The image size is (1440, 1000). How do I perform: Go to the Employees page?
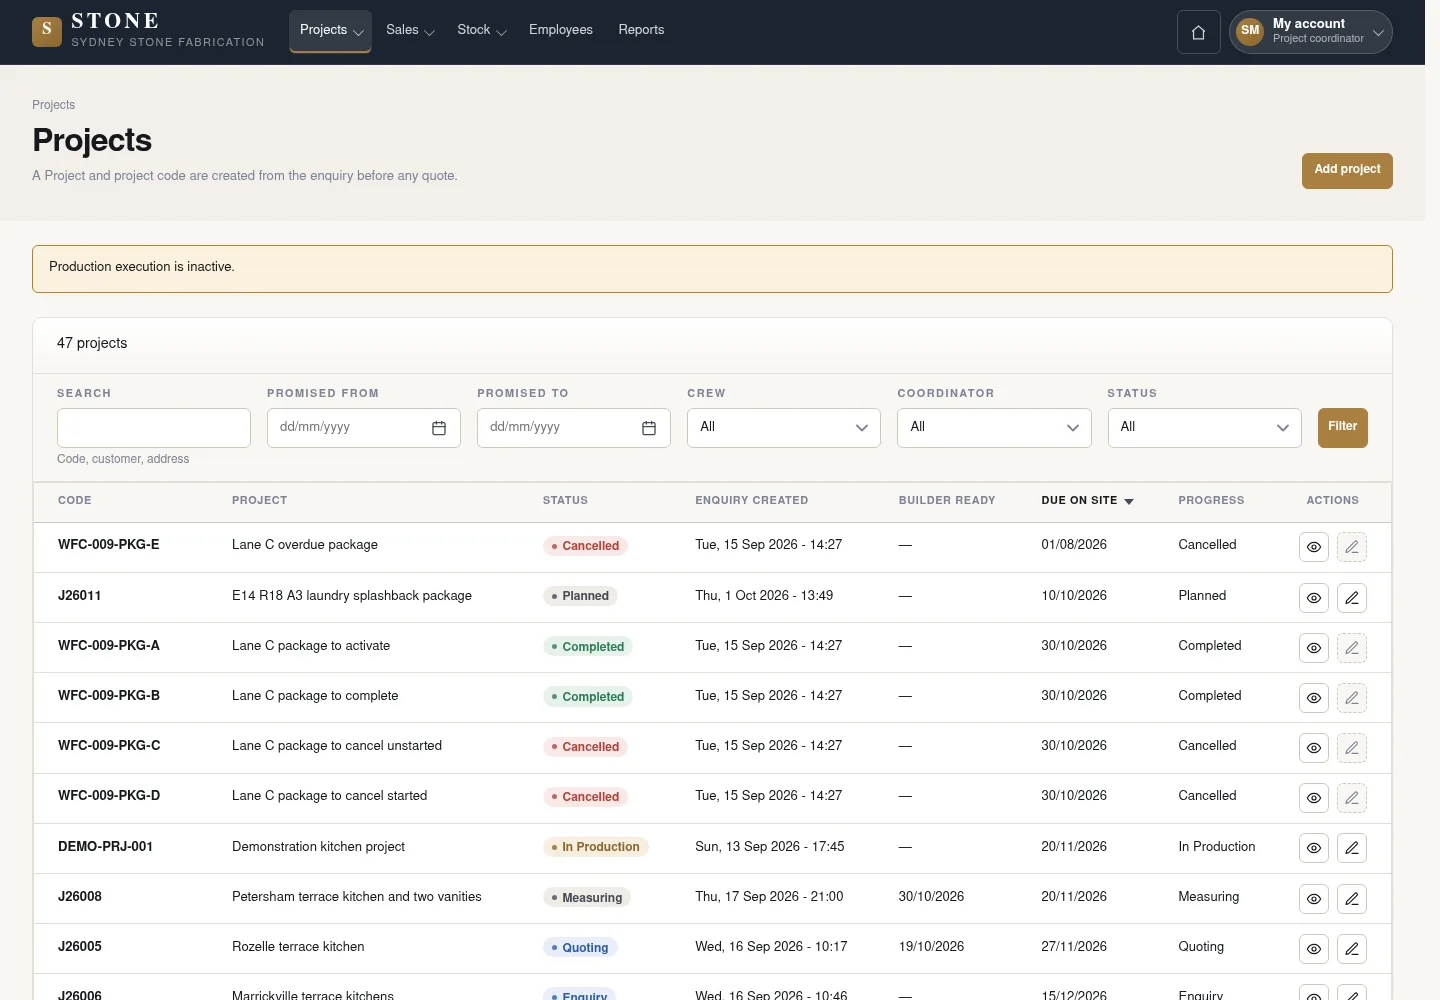point(561,30)
